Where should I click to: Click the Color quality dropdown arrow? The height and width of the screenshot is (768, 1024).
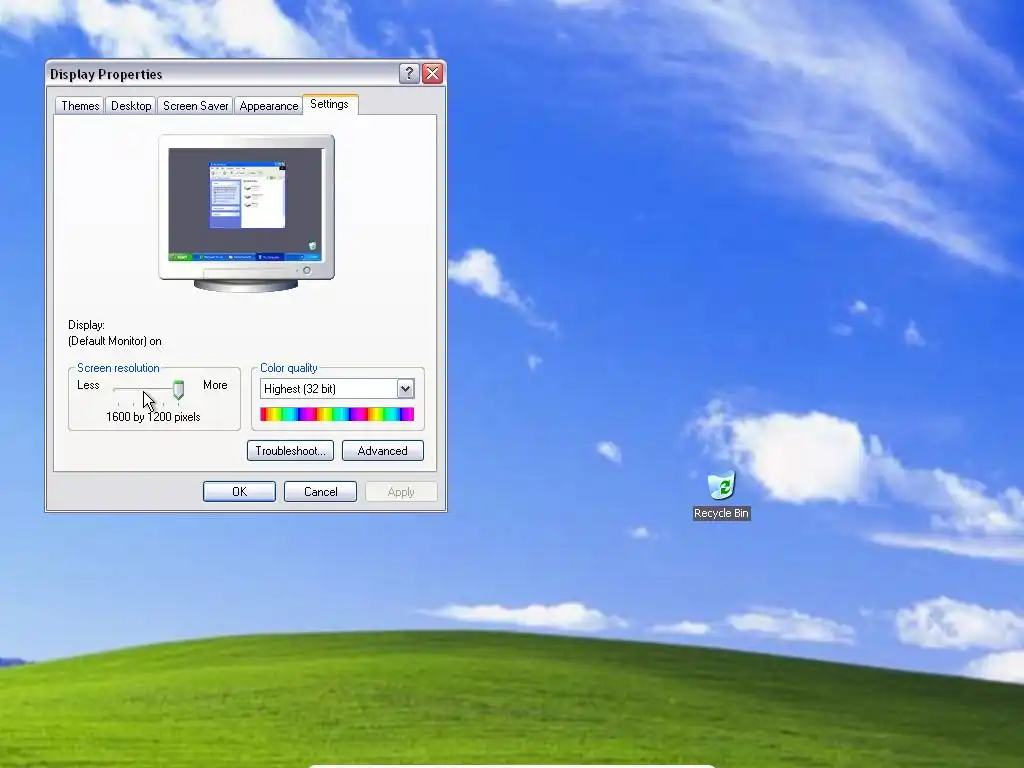(406, 389)
